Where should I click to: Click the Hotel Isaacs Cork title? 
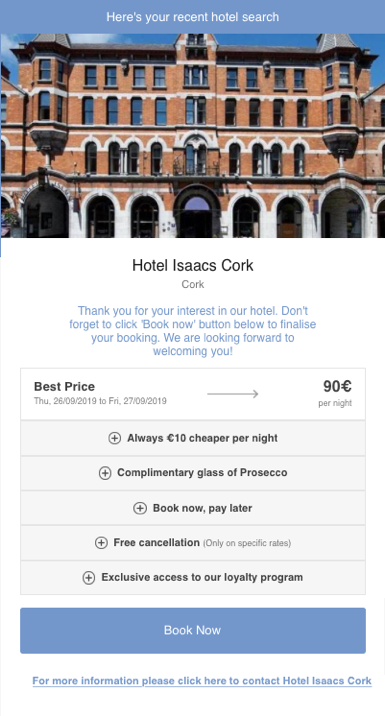click(x=193, y=265)
